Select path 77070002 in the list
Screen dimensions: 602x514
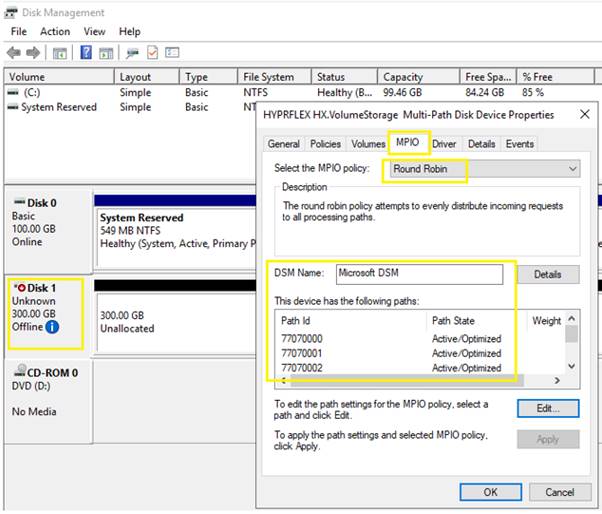421,368
